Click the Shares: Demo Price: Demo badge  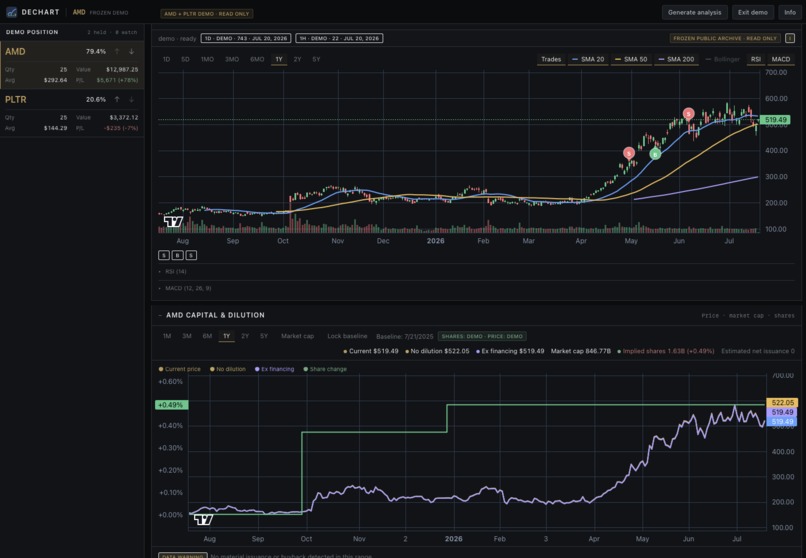click(x=482, y=337)
